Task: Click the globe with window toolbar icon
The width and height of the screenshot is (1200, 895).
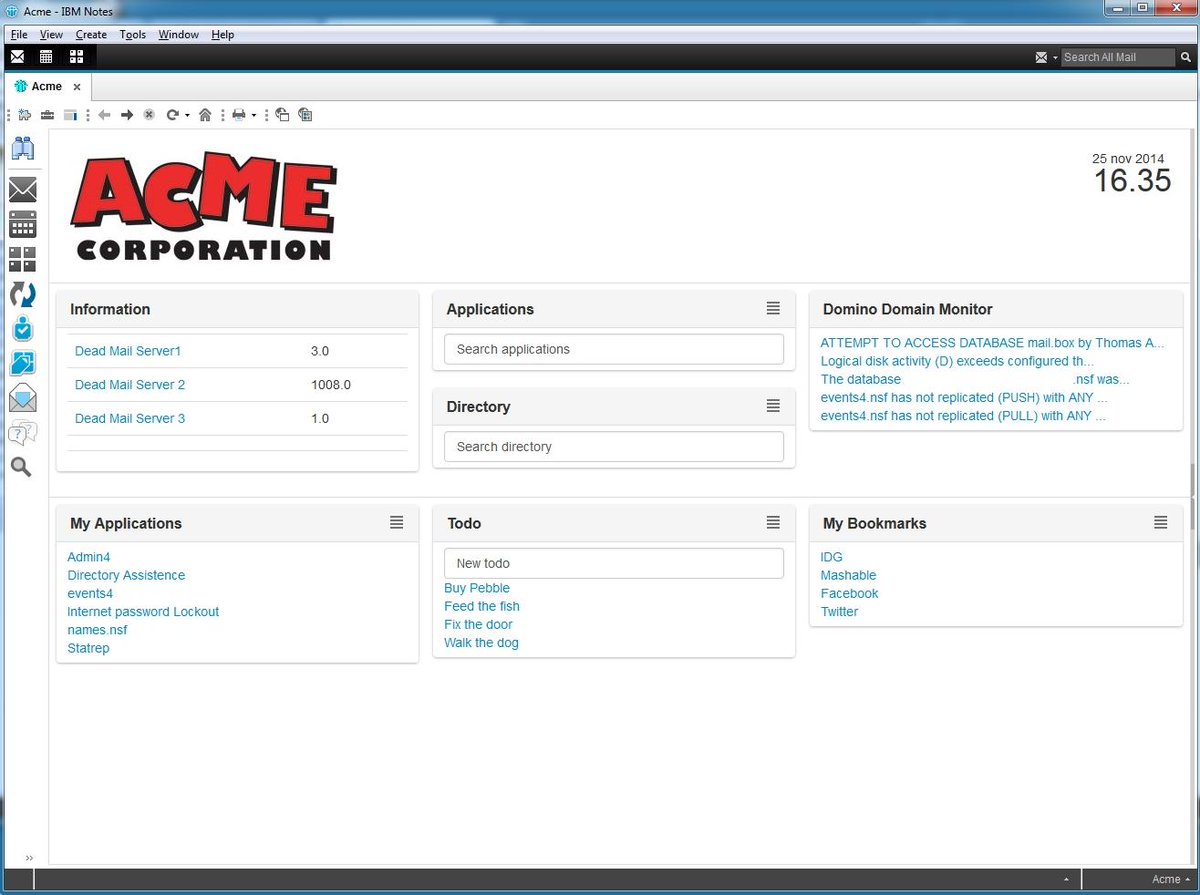Action: tap(282, 115)
